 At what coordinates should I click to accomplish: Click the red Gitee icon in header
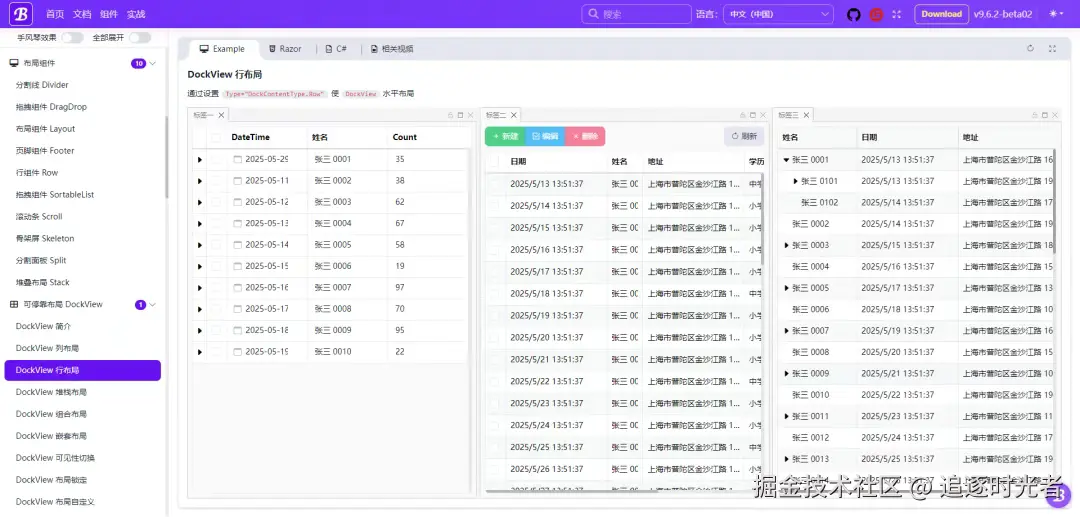coord(876,14)
